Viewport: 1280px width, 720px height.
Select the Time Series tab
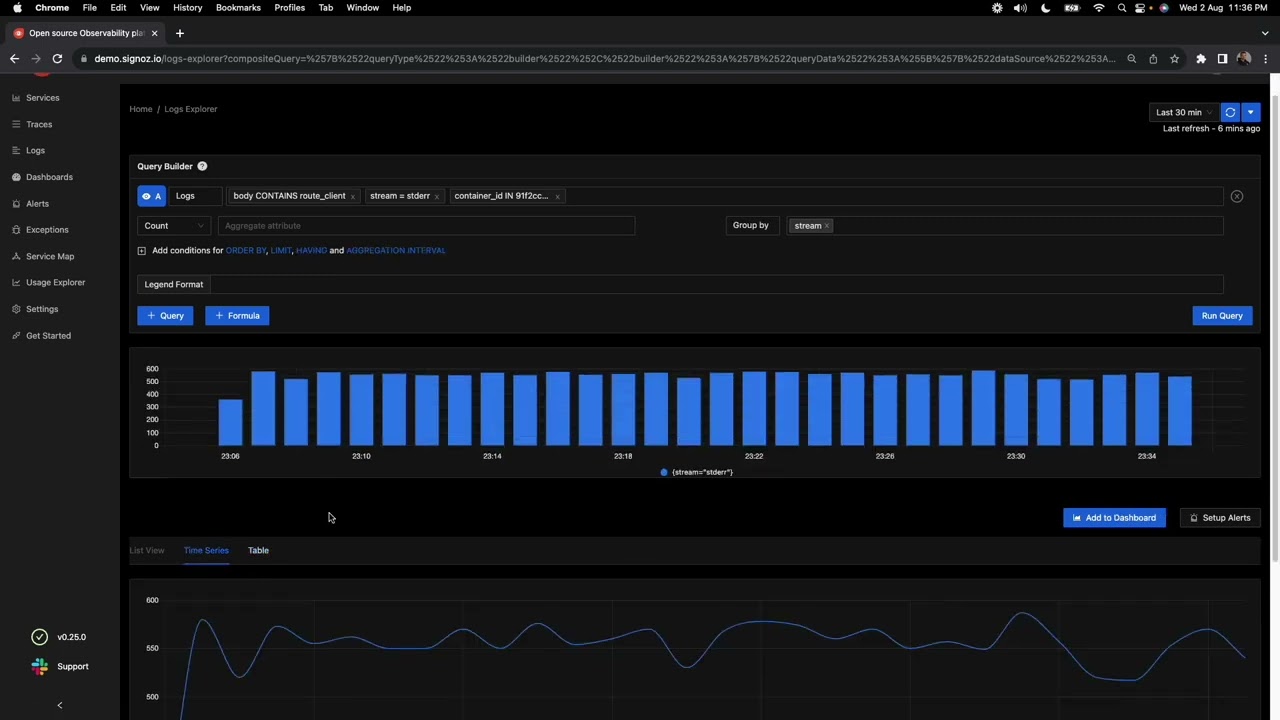coord(206,550)
